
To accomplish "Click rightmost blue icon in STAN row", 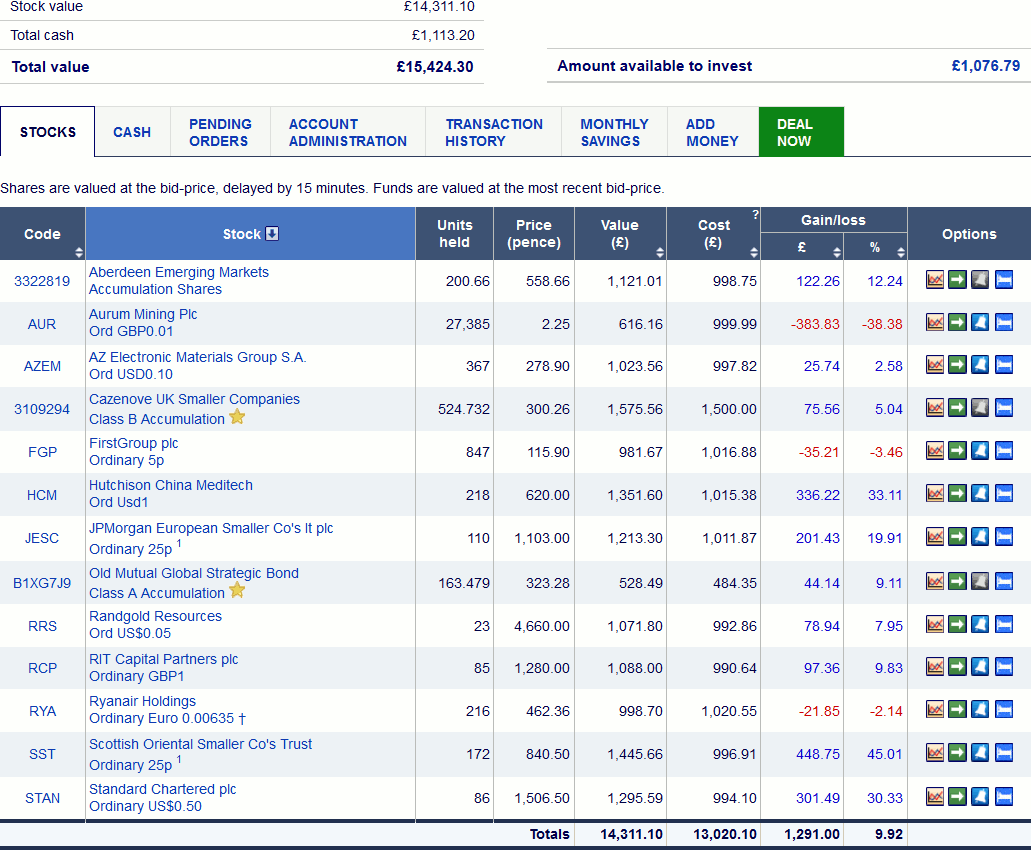I will point(1003,797).
